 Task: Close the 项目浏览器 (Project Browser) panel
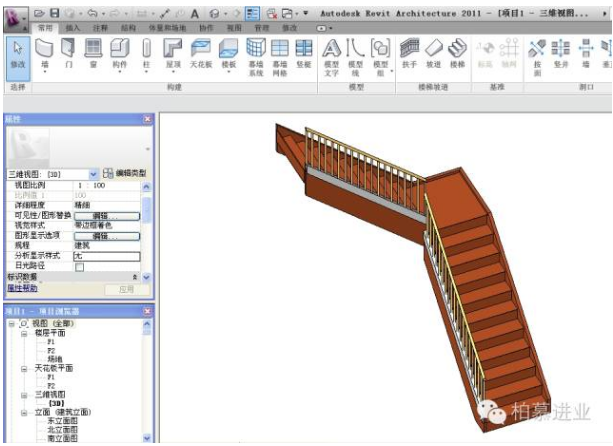coord(147,311)
